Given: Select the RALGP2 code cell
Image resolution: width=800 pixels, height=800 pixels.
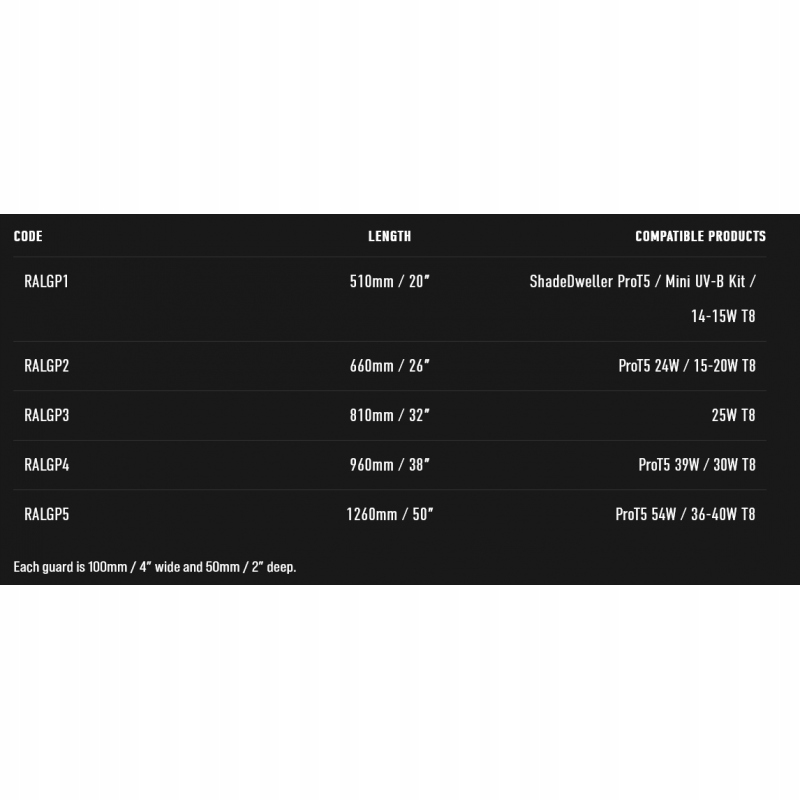Looking at the screenshot, I should tap(46, 366).
